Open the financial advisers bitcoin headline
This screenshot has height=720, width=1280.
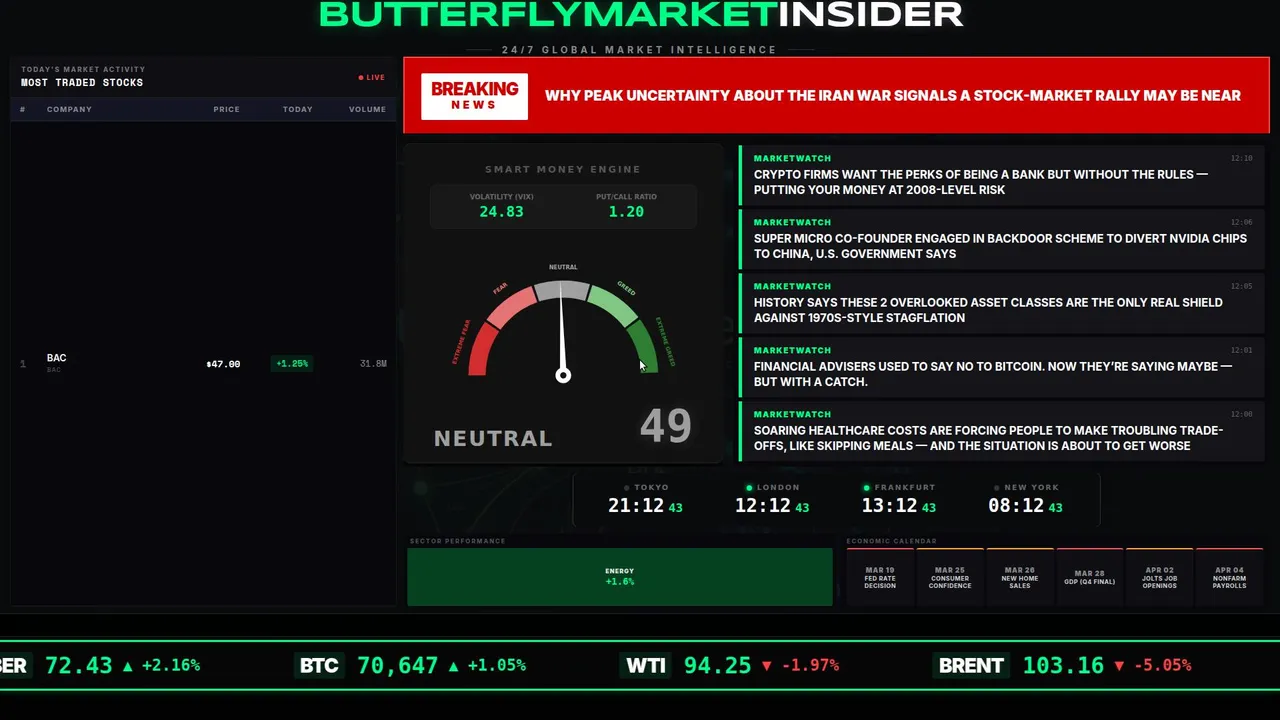point(1002,367)
